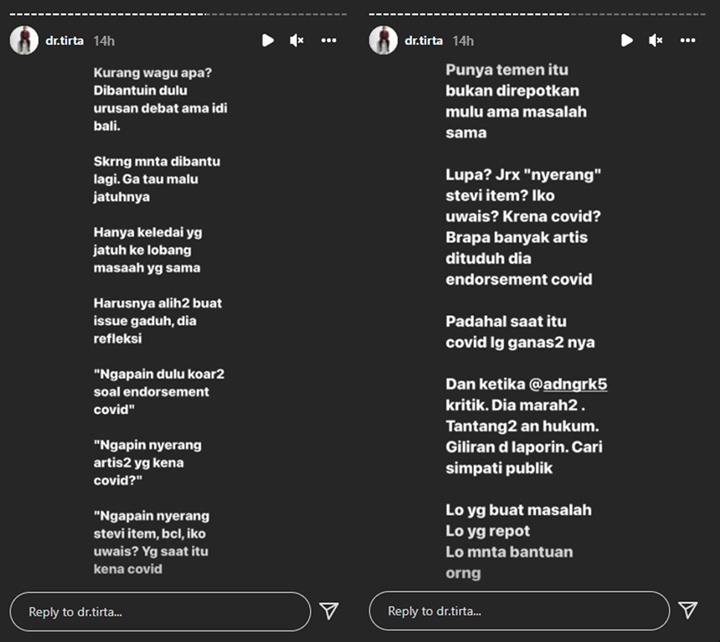
Task: Open more options on left story
Action: point(329,40)
